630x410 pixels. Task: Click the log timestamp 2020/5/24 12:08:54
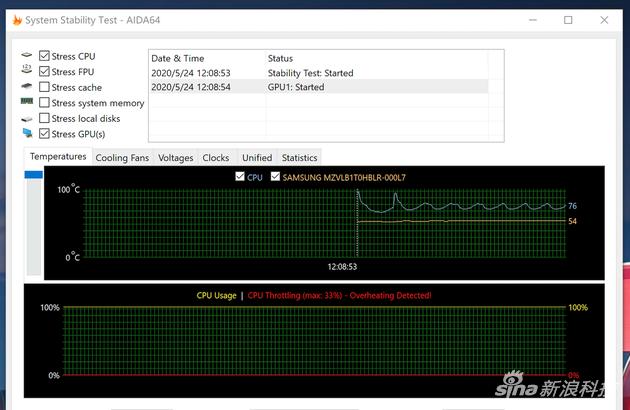coord(191,87)
